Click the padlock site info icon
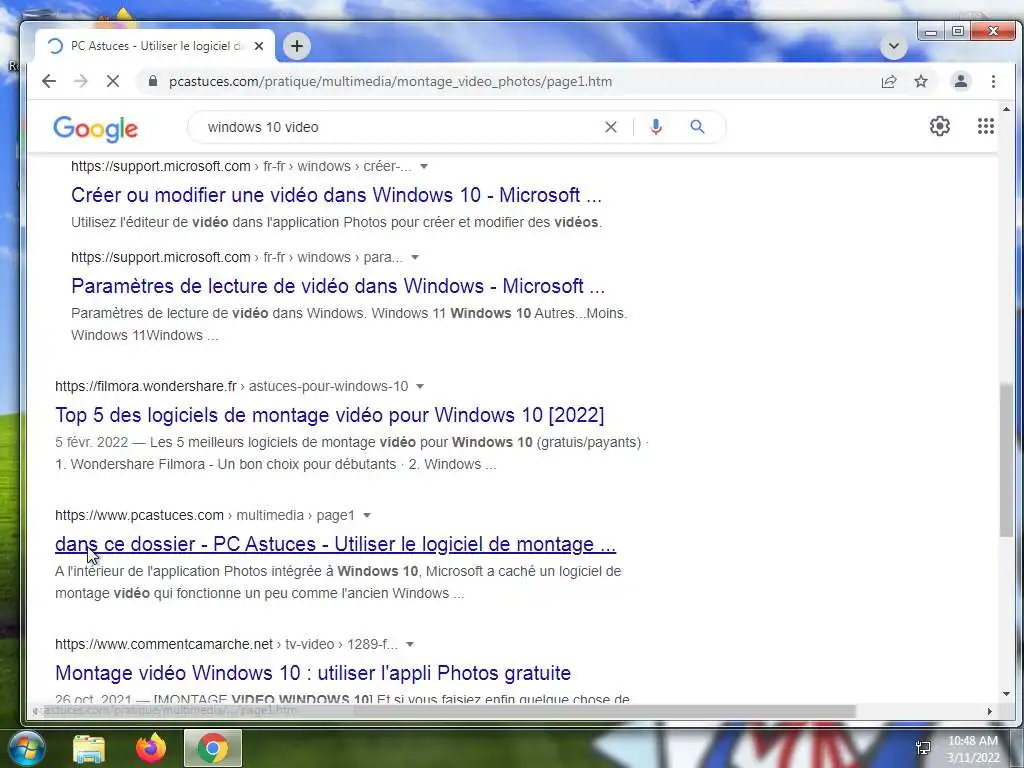The width and height of the screenshot is (1024, 768). click(153, 81)
